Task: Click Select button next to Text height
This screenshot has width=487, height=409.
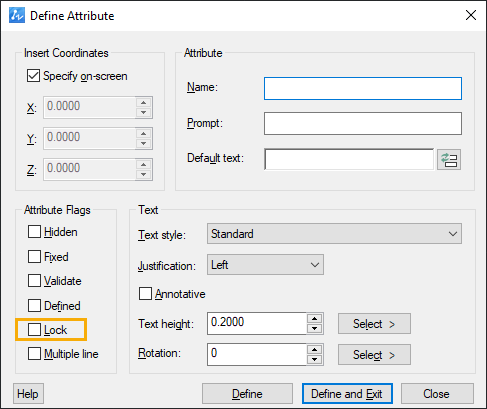Action: coord(374,323)
